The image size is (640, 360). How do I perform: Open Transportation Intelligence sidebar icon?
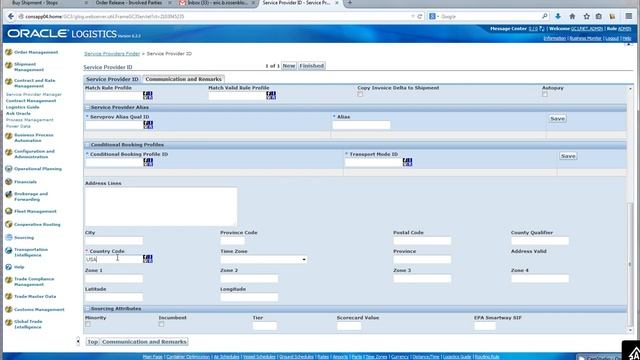(9, 250)
